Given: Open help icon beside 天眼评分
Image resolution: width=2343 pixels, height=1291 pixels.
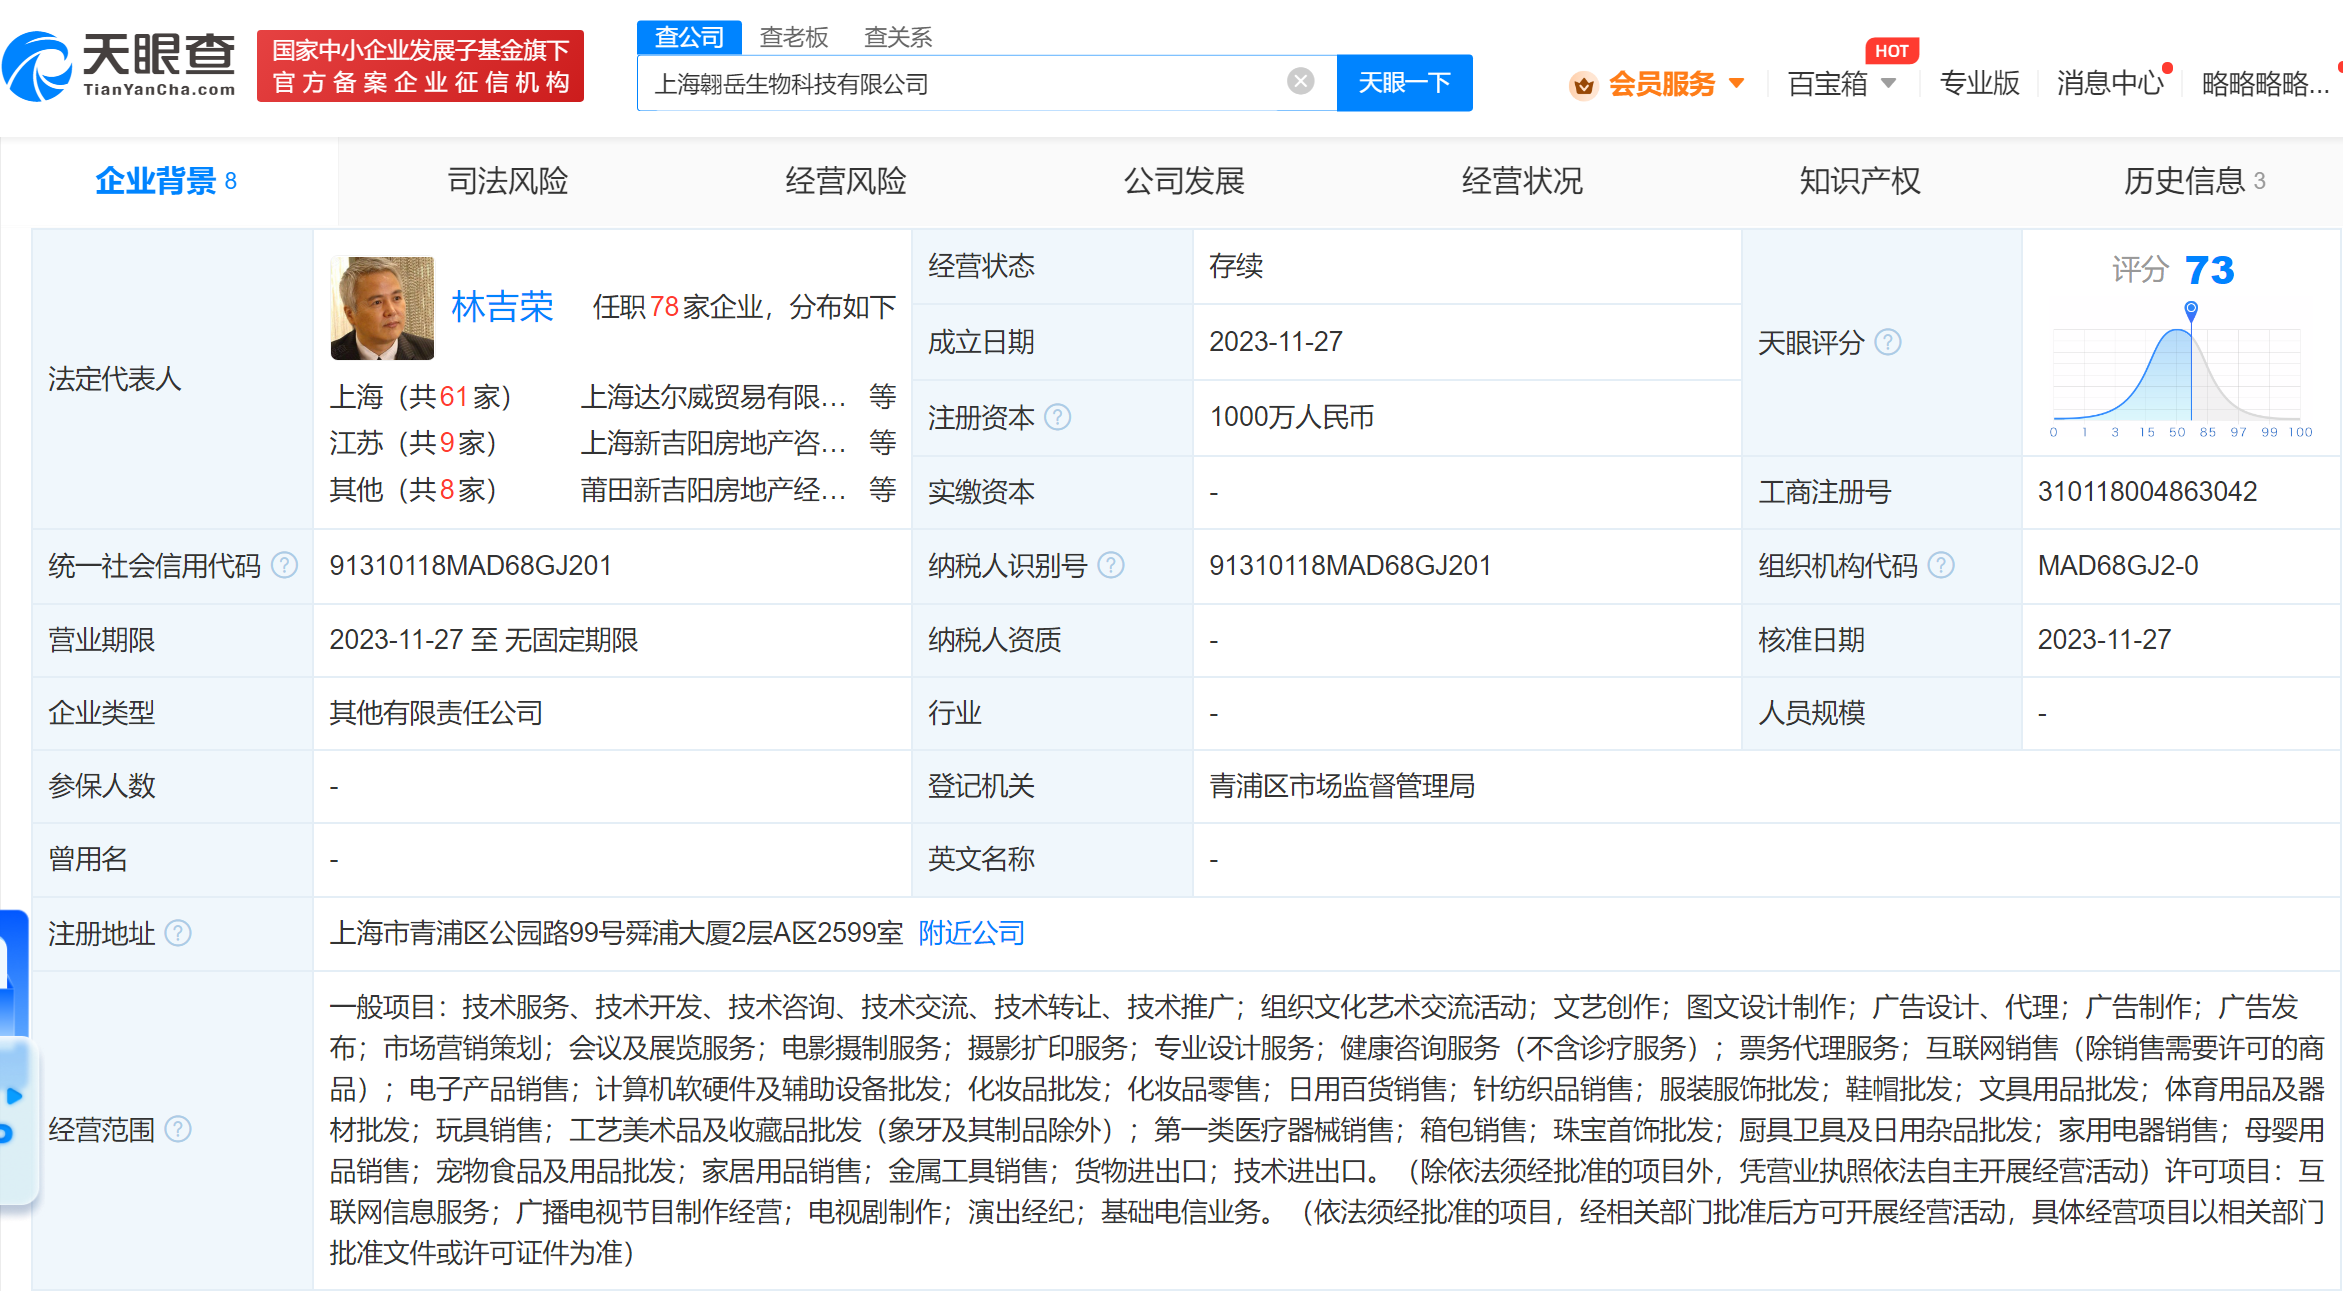Looking at the screenshot, I should pos(1888,342).
